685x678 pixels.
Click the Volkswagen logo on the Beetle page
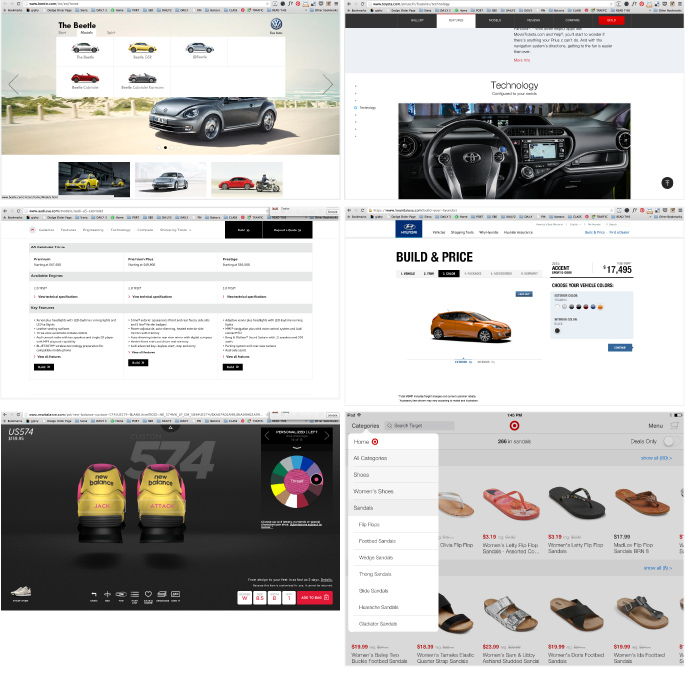click(x=276, y=24)
